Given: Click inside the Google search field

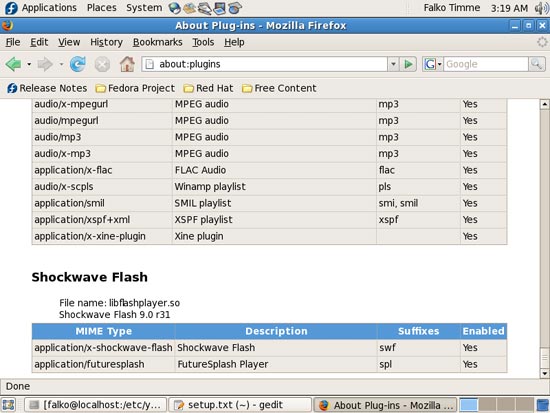Looking at the screenshot, I should [x=485, y=64].
